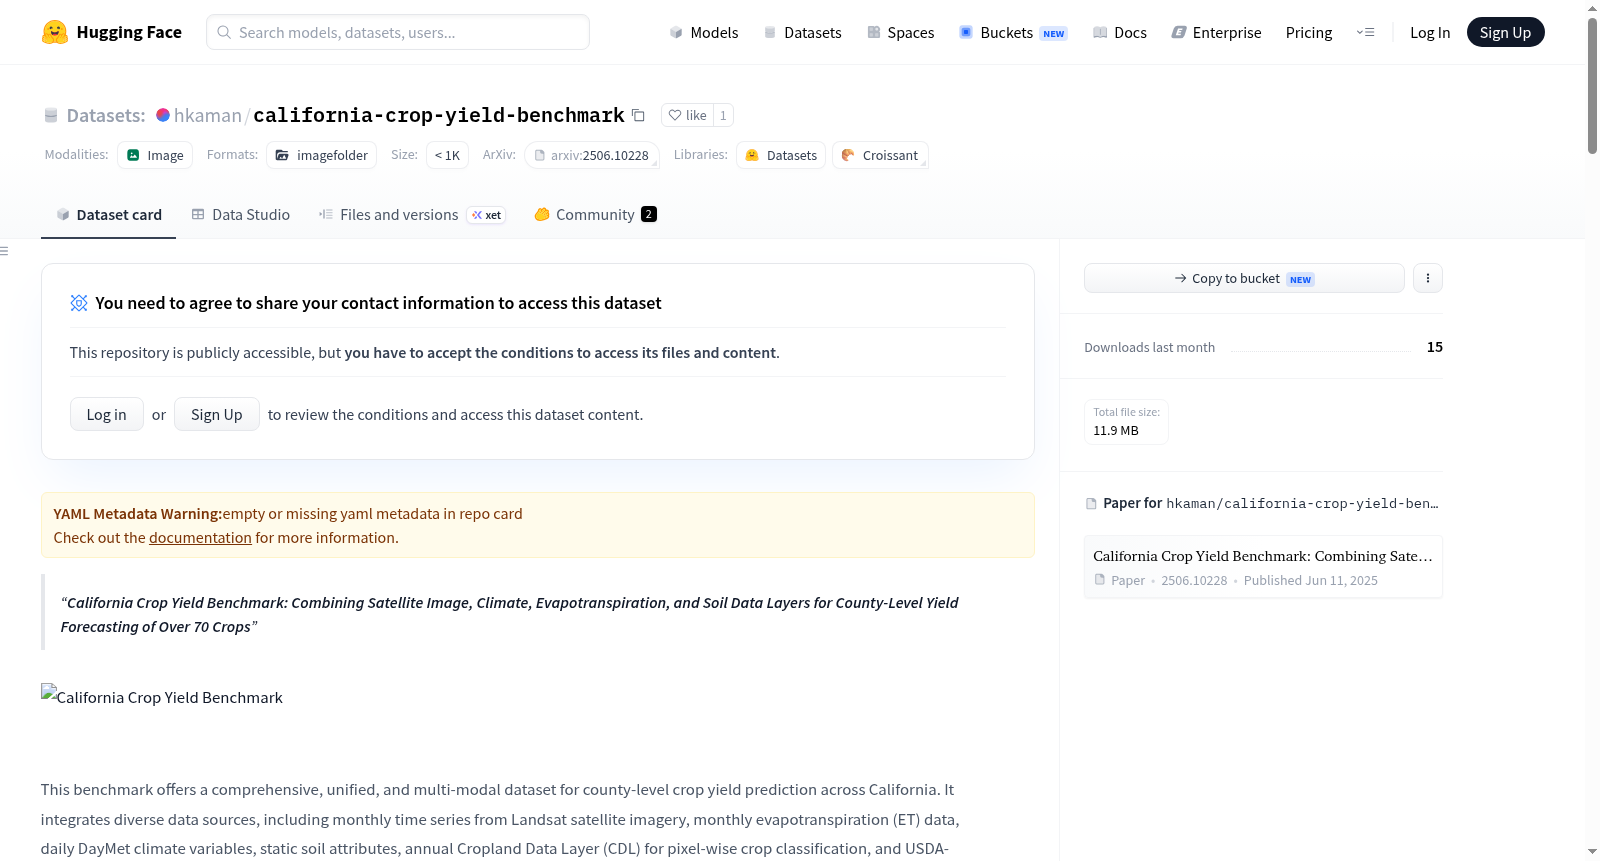The height and width of the screenshot is (861, 1600).
Task: Open the Buckets navigation item
Action: (1013, 32)
